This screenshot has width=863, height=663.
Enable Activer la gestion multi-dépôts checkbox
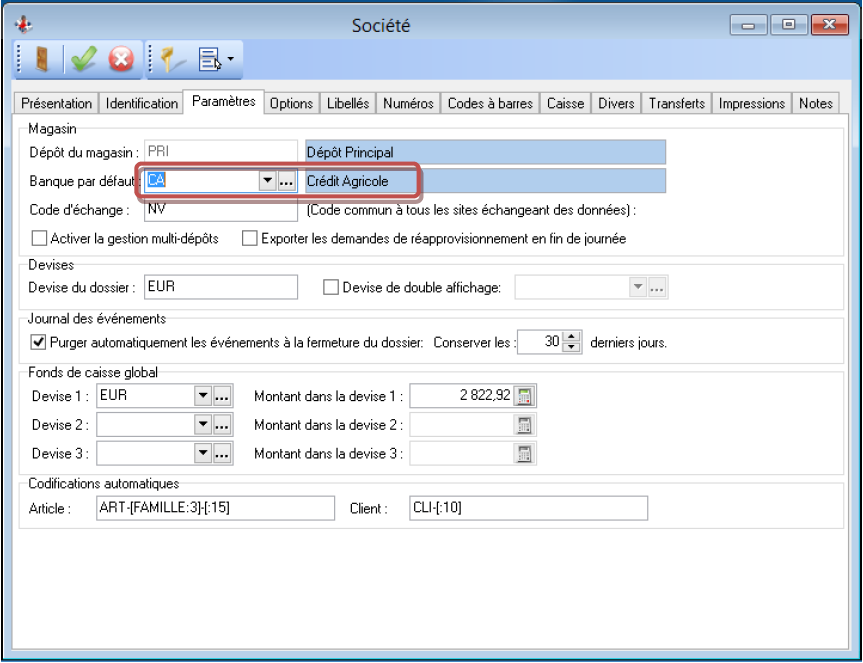click(40, 239)
